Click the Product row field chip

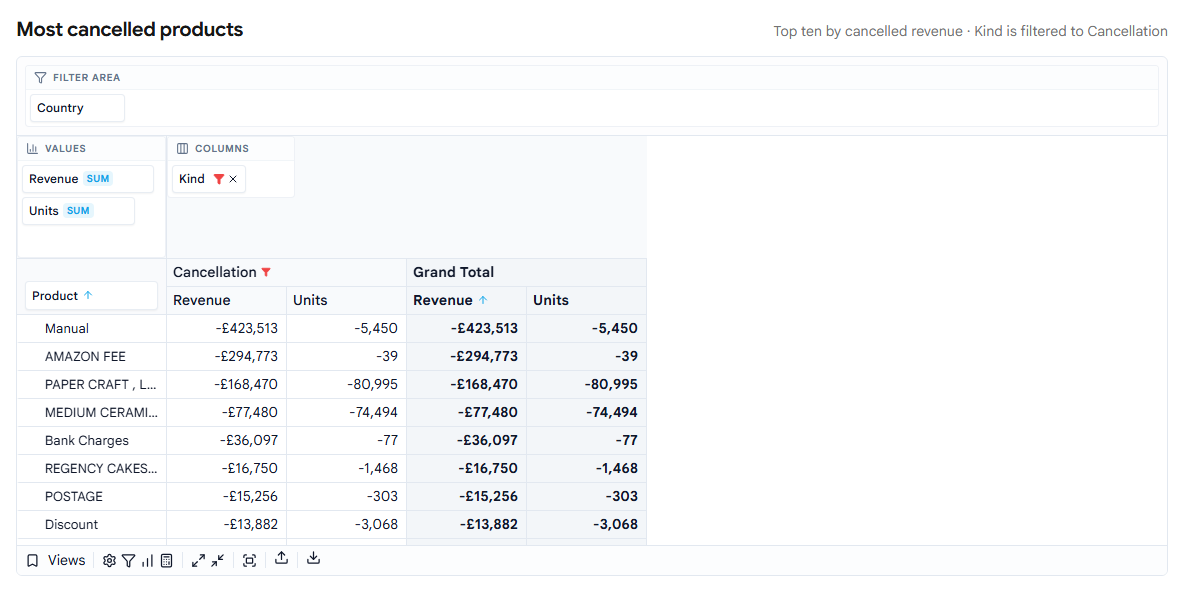pos(91,296)
